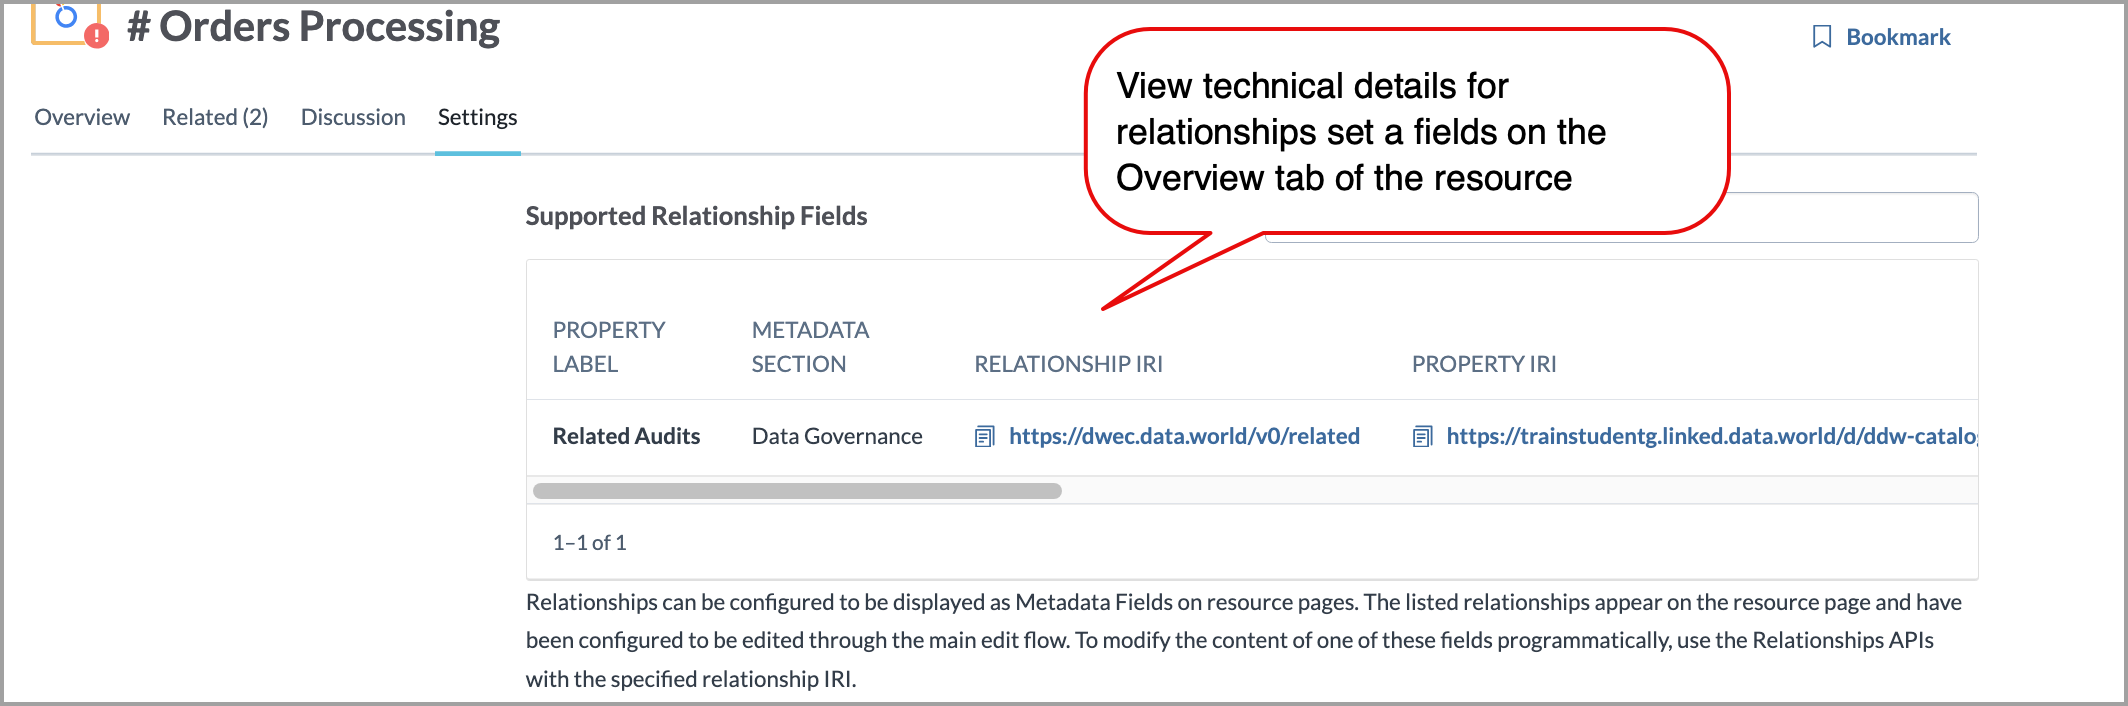Viewport: 2128px width, 706px height.
Task: Click the red alert badge on resource icon
Action: (97, 36)
